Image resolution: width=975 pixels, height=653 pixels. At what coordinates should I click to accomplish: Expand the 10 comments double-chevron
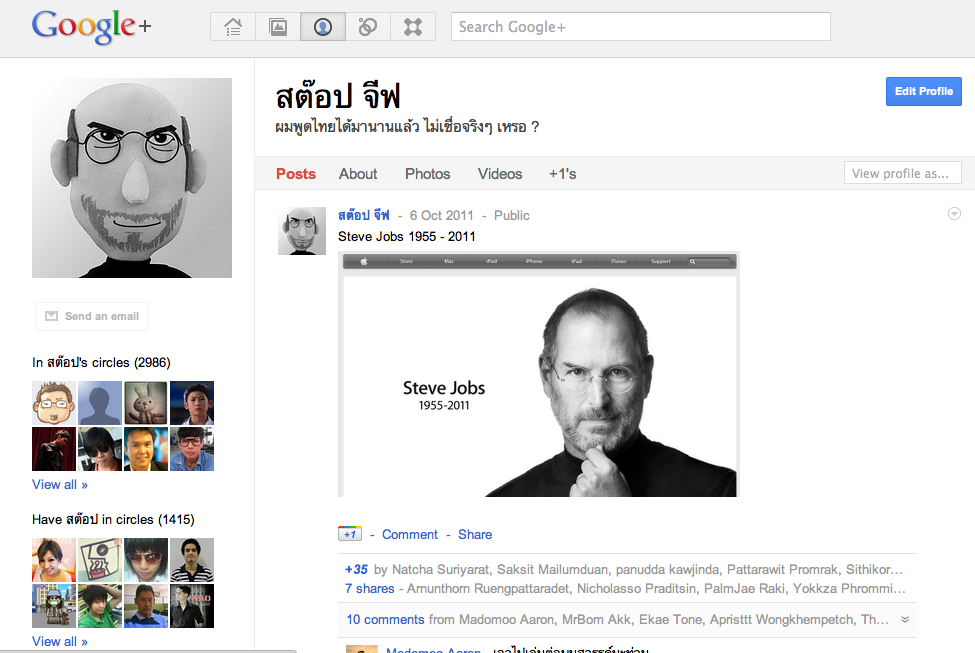[x=905, y=619]
